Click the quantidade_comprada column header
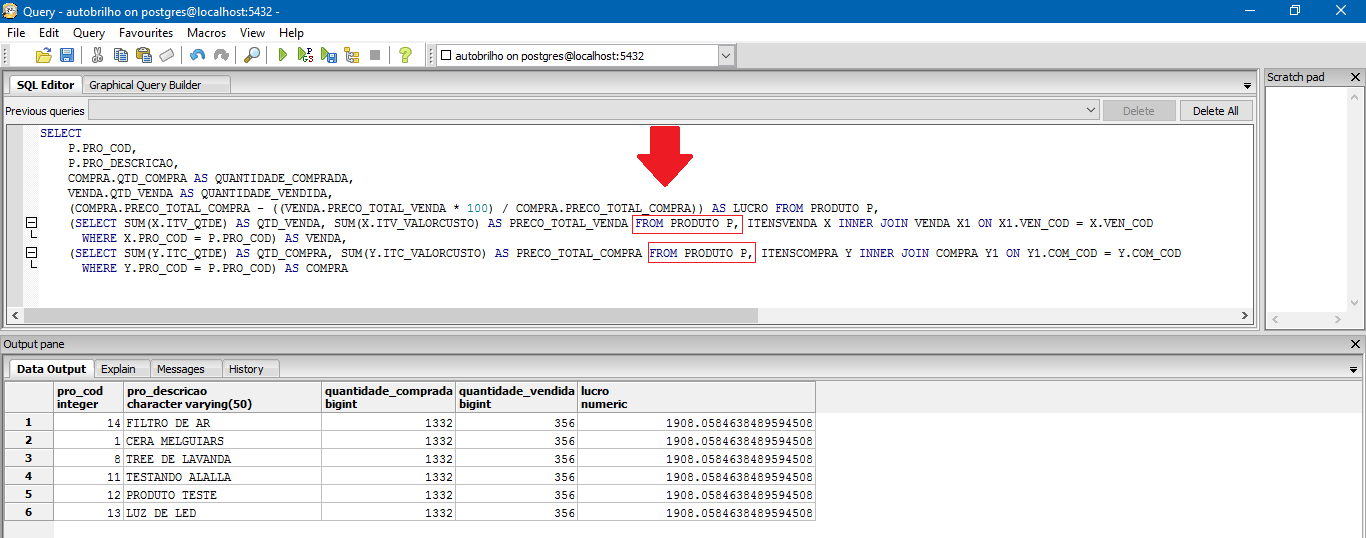1366x538 pixels. pyautogui.click(x=388, y=397)
